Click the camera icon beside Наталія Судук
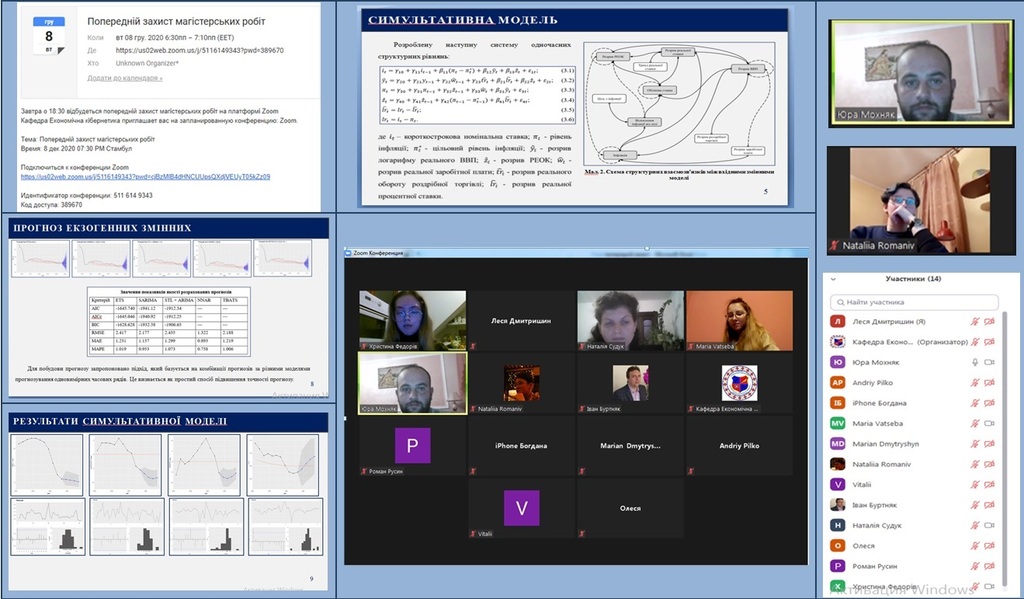This screenshot has height=599, width=1024. click(989, 525)
